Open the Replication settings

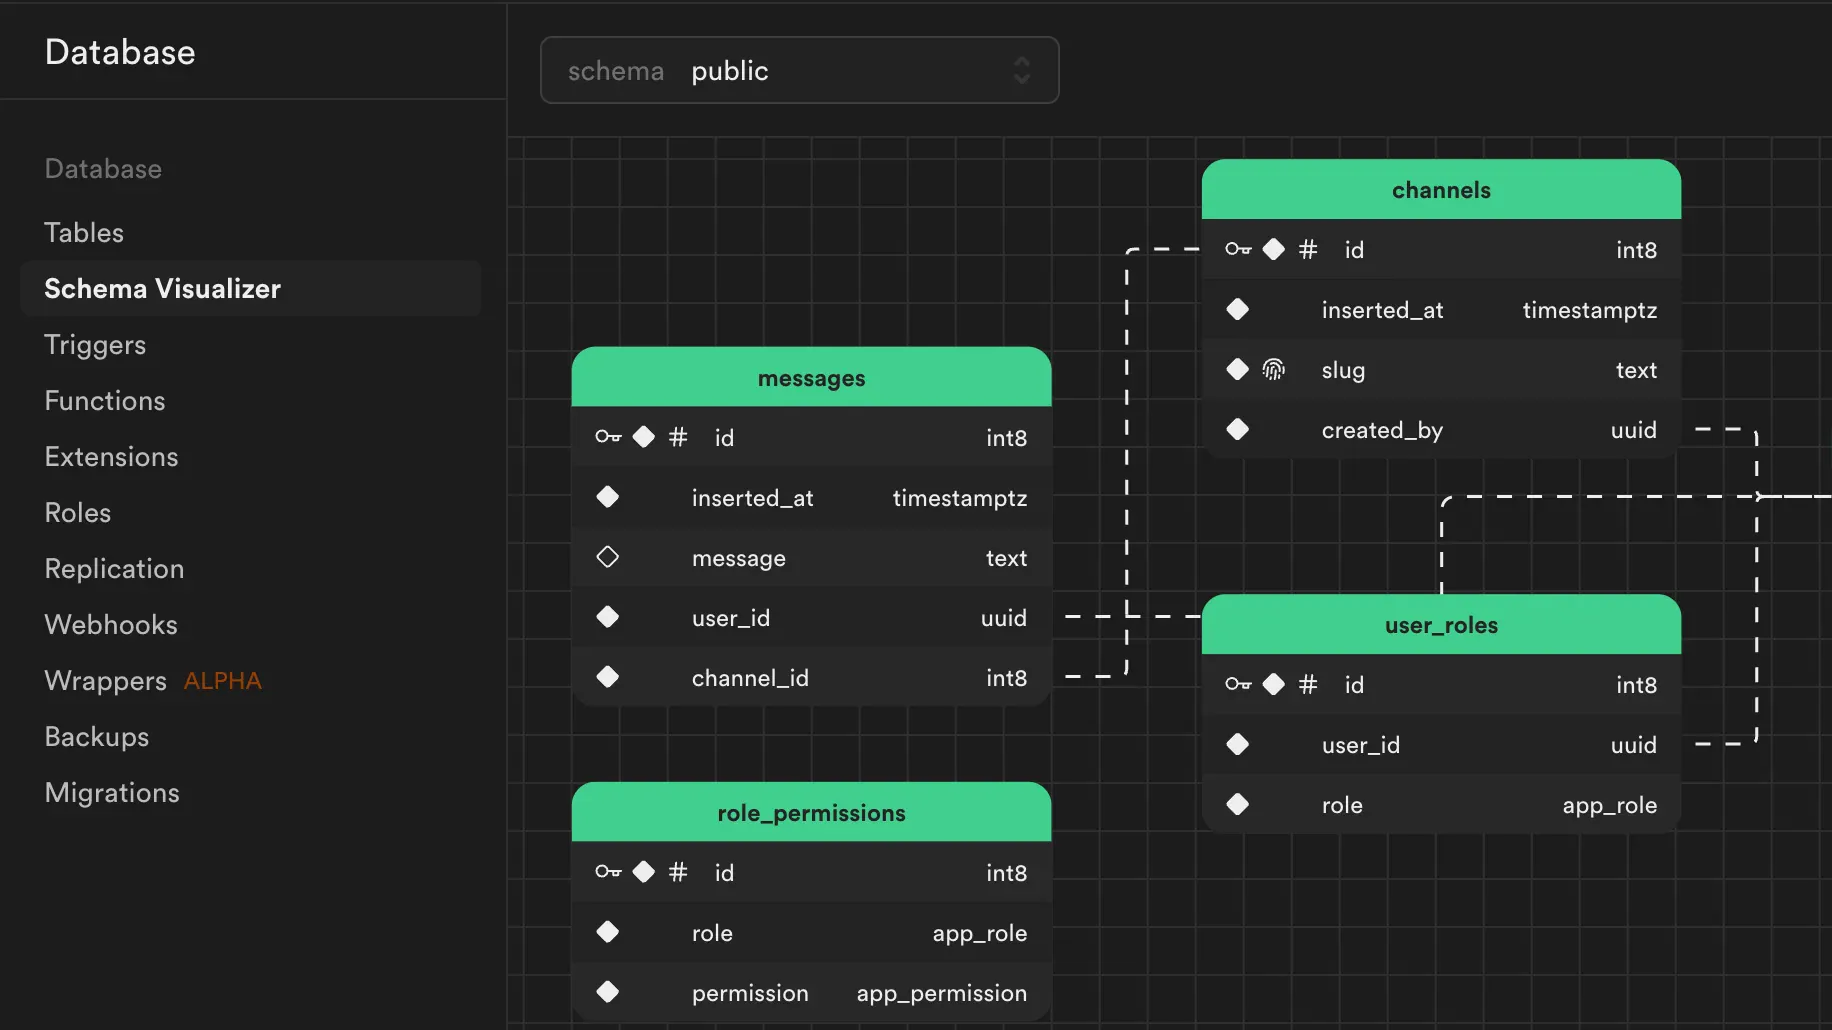tap(114, 568)
